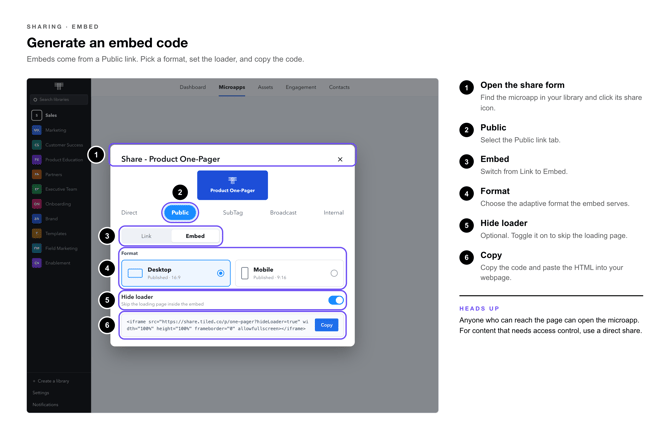670x430 pixels.
Task: Switch to the Microapps tab
Action: (232, 87)
